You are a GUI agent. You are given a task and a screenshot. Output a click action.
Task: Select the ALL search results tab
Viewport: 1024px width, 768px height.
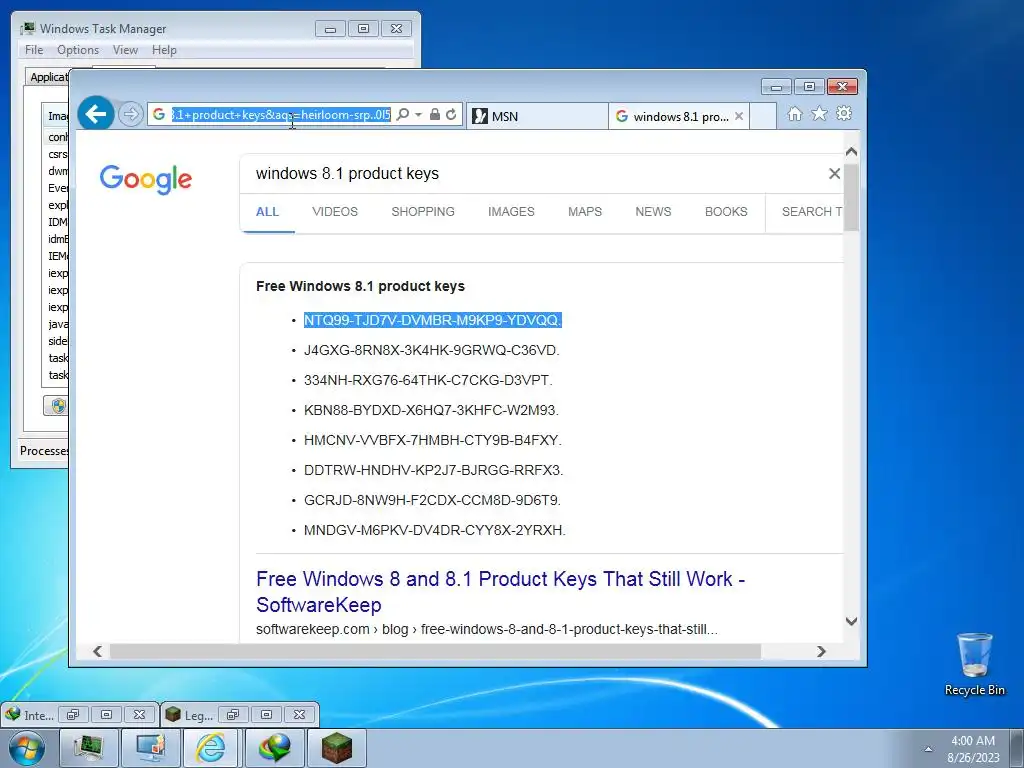pos(267,212)
